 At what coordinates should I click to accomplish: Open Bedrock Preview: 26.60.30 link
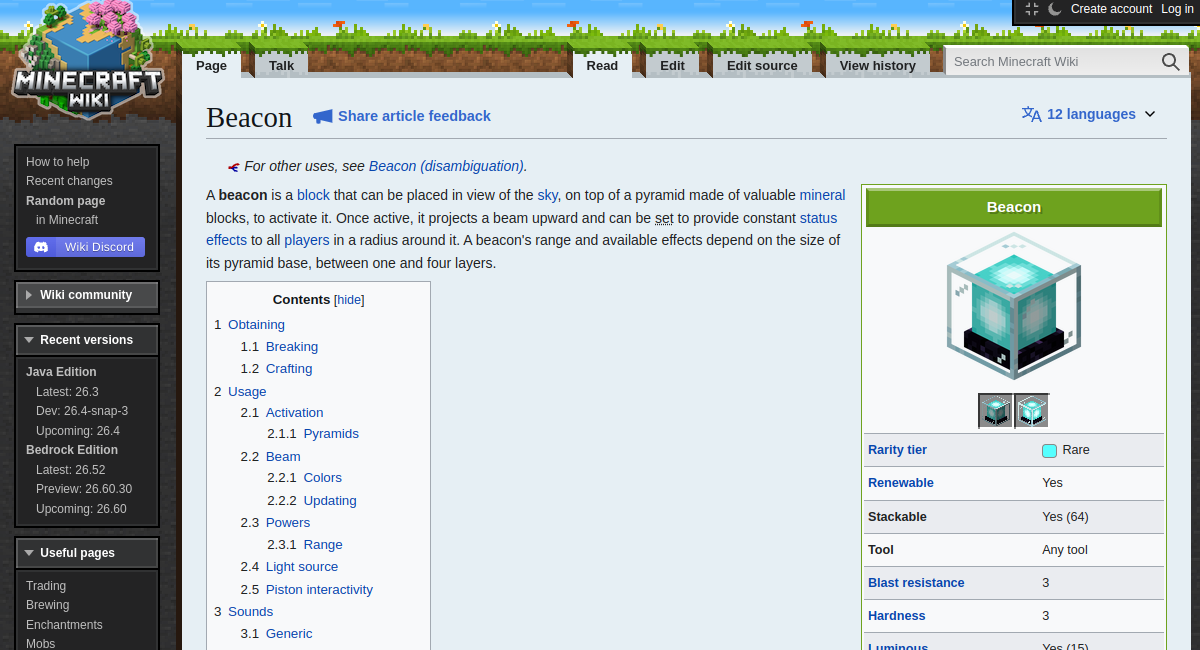pyautogui.click(x=84, y=489)
